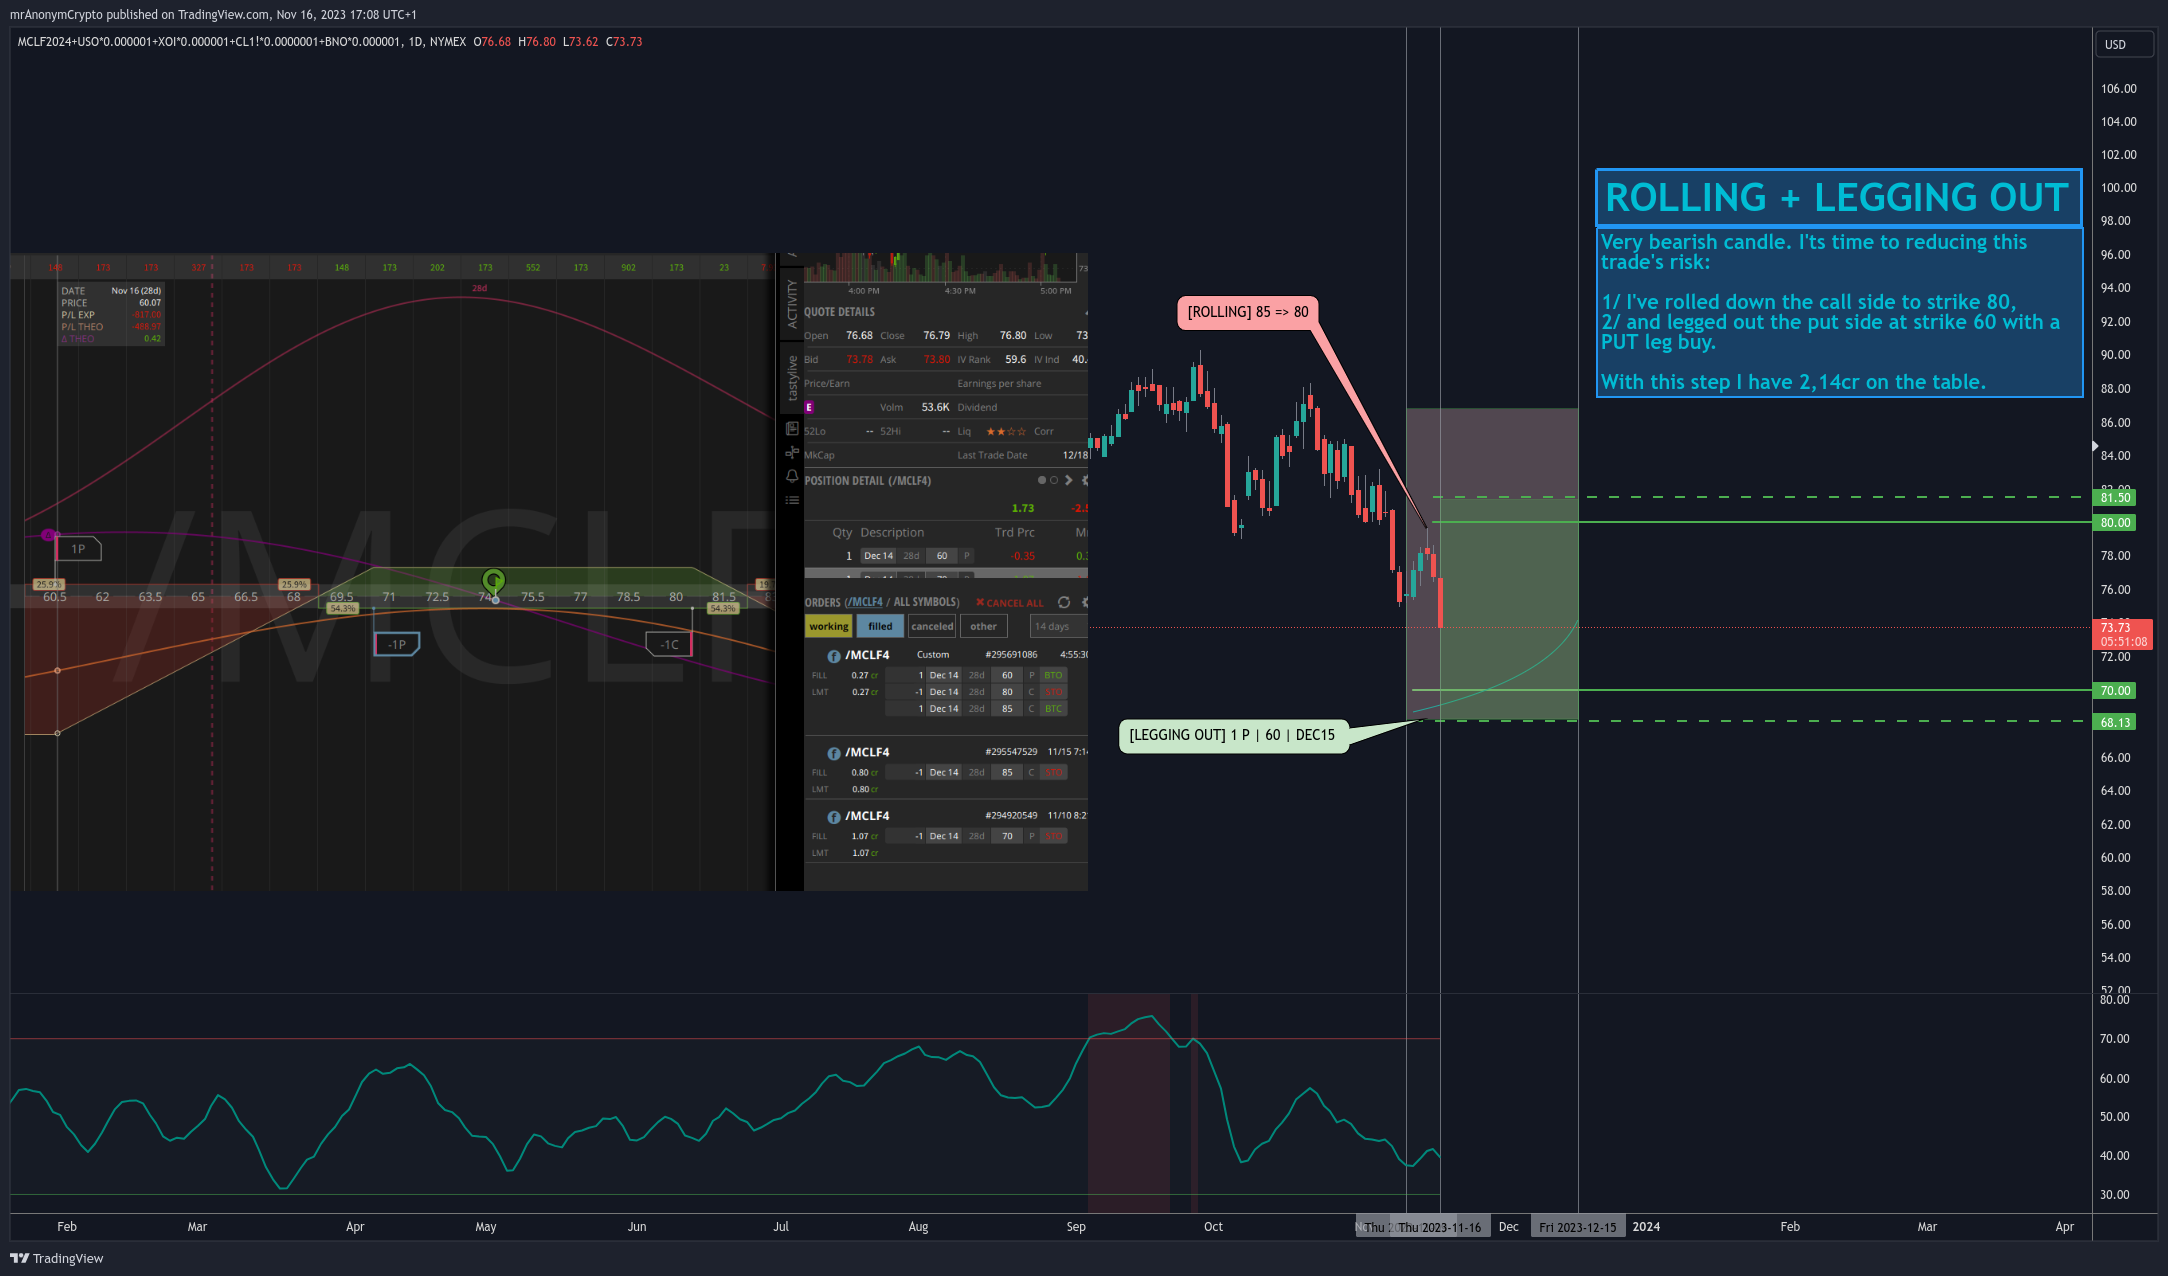Open the vertical ACTIVITY tab
This screenshot has width=2168, height=1276.
[x=792, y=303]
